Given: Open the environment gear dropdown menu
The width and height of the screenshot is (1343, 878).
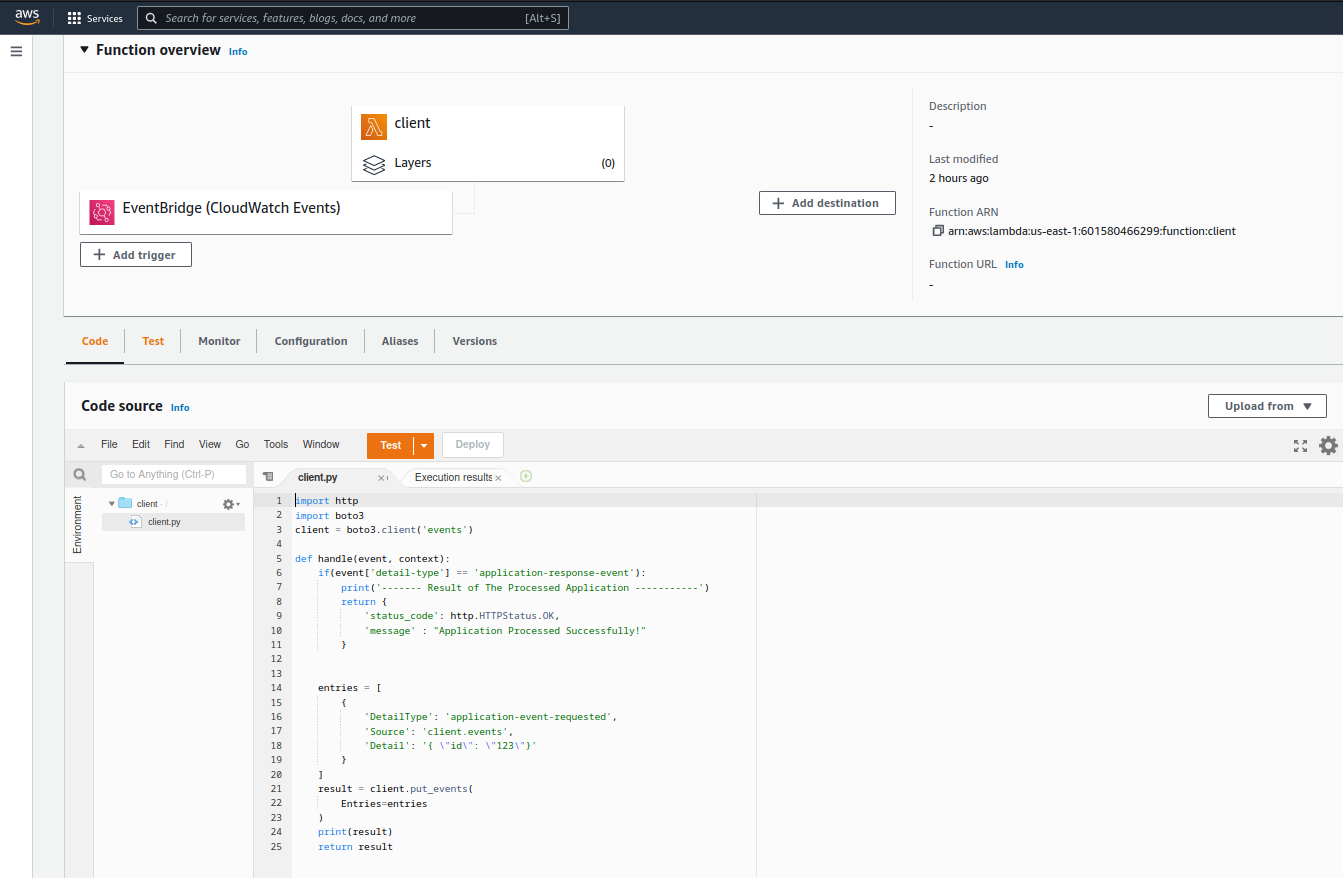Looking at the screenshot, I should click(x=231, y=505).
